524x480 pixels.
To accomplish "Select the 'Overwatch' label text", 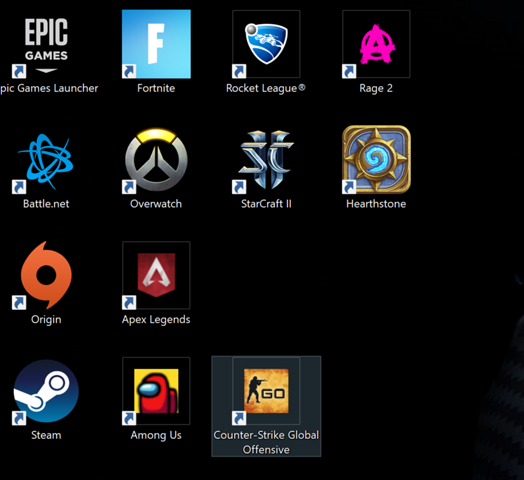I will click(156, 204).
